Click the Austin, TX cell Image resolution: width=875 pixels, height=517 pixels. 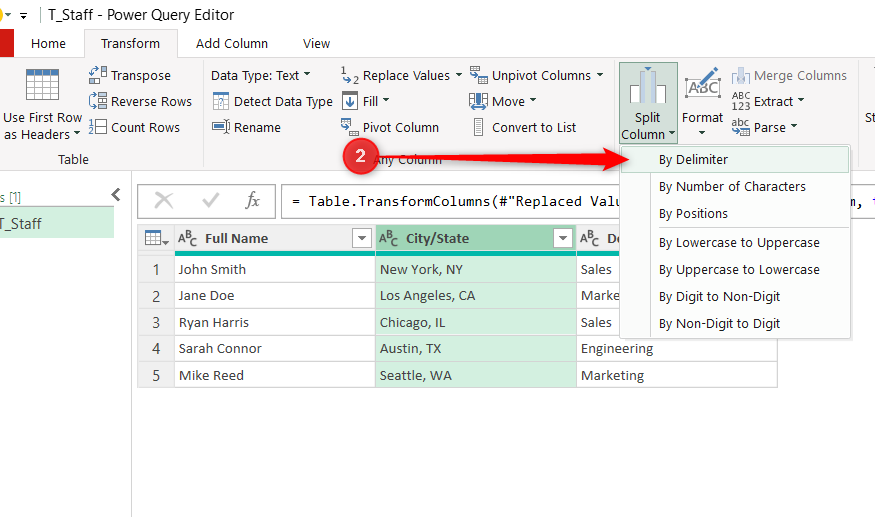tap(475, 348)
